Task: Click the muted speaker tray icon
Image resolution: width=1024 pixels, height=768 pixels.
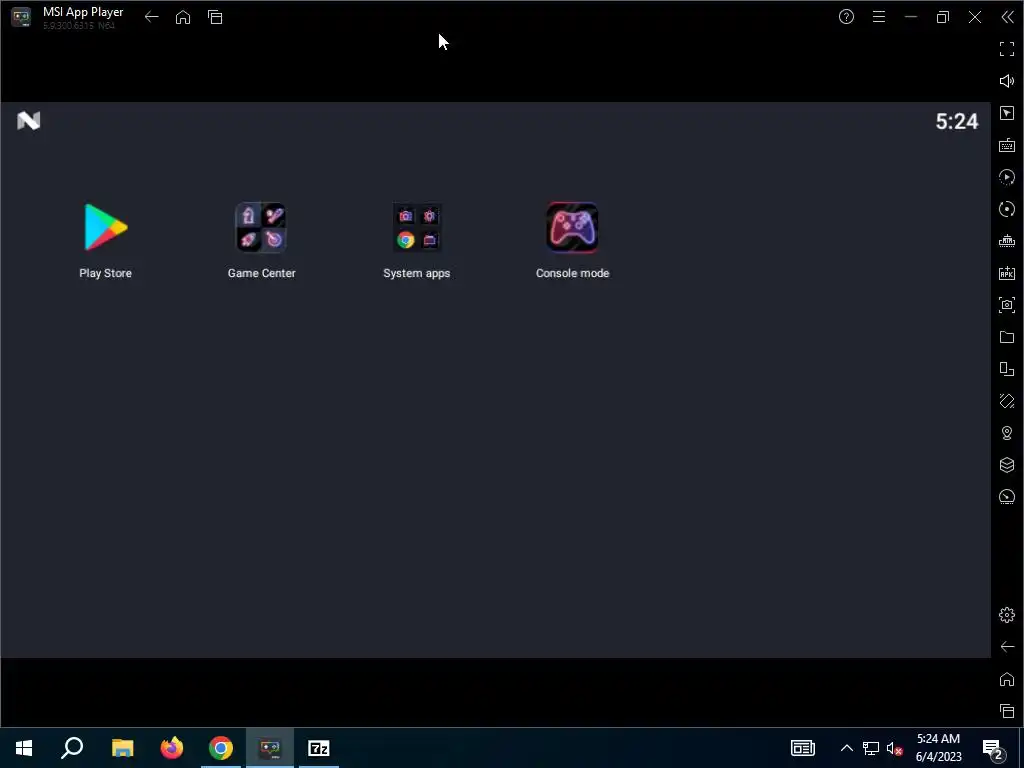Action: [x=895, y=748]
